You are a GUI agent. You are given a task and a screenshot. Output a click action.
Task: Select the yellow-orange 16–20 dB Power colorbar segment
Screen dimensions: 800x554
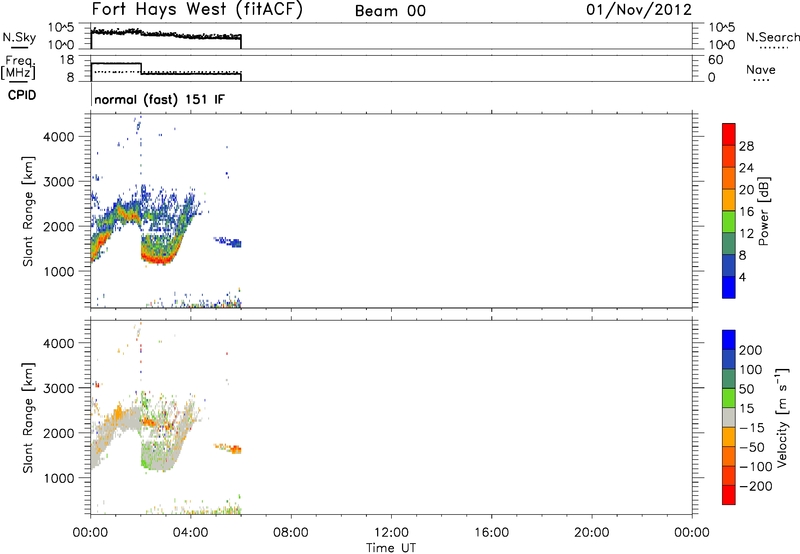point(729,199)
